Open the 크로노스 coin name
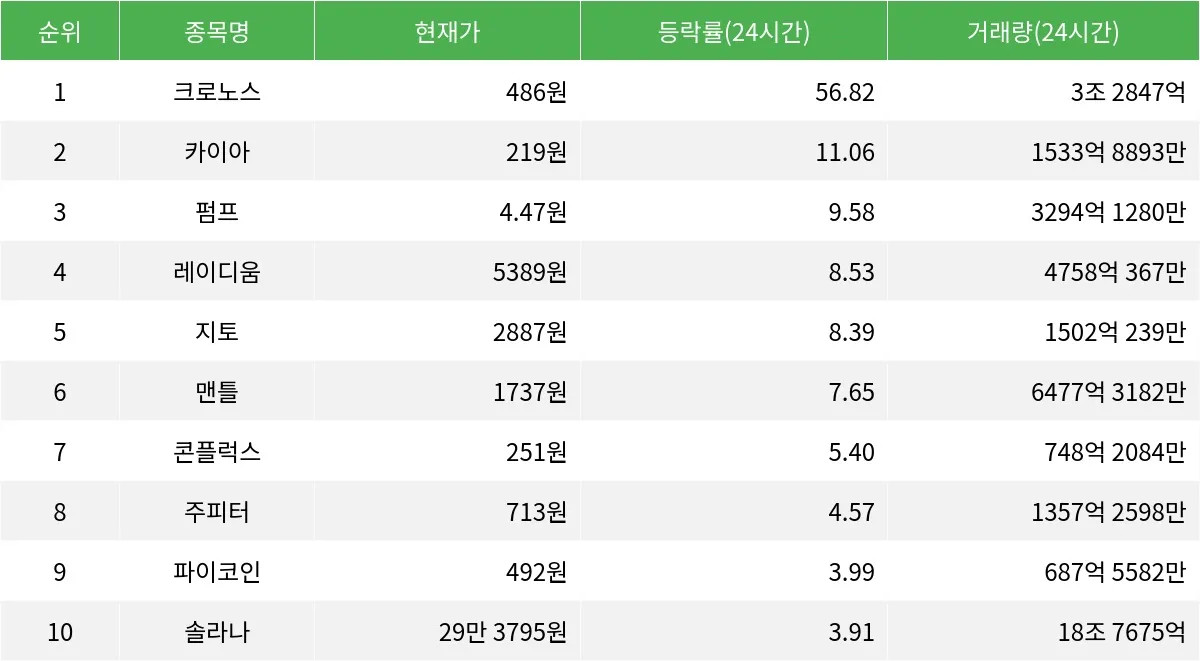 click(217, 92)
